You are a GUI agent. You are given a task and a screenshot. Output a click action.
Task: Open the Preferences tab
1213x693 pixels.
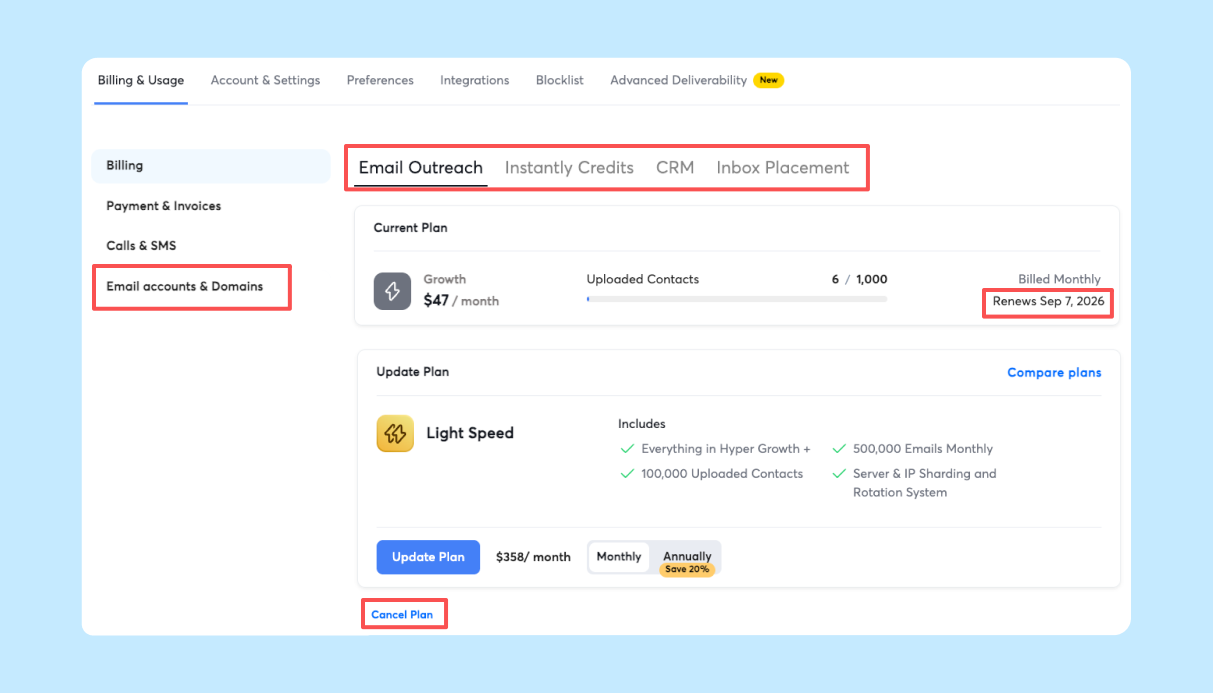[380, 80]
